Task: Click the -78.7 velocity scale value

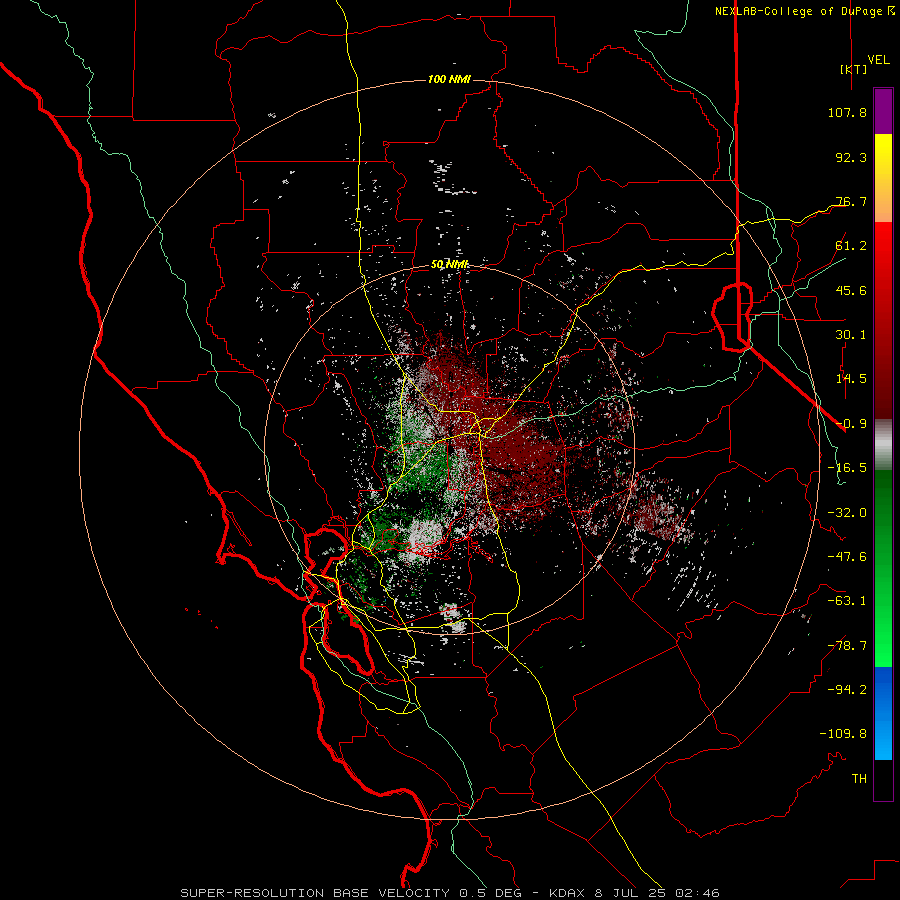Action: tap(847, 646)
